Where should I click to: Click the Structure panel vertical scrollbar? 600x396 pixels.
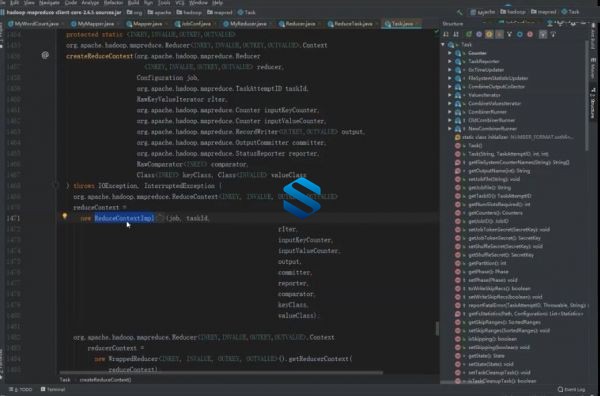(x=587, y=96)
